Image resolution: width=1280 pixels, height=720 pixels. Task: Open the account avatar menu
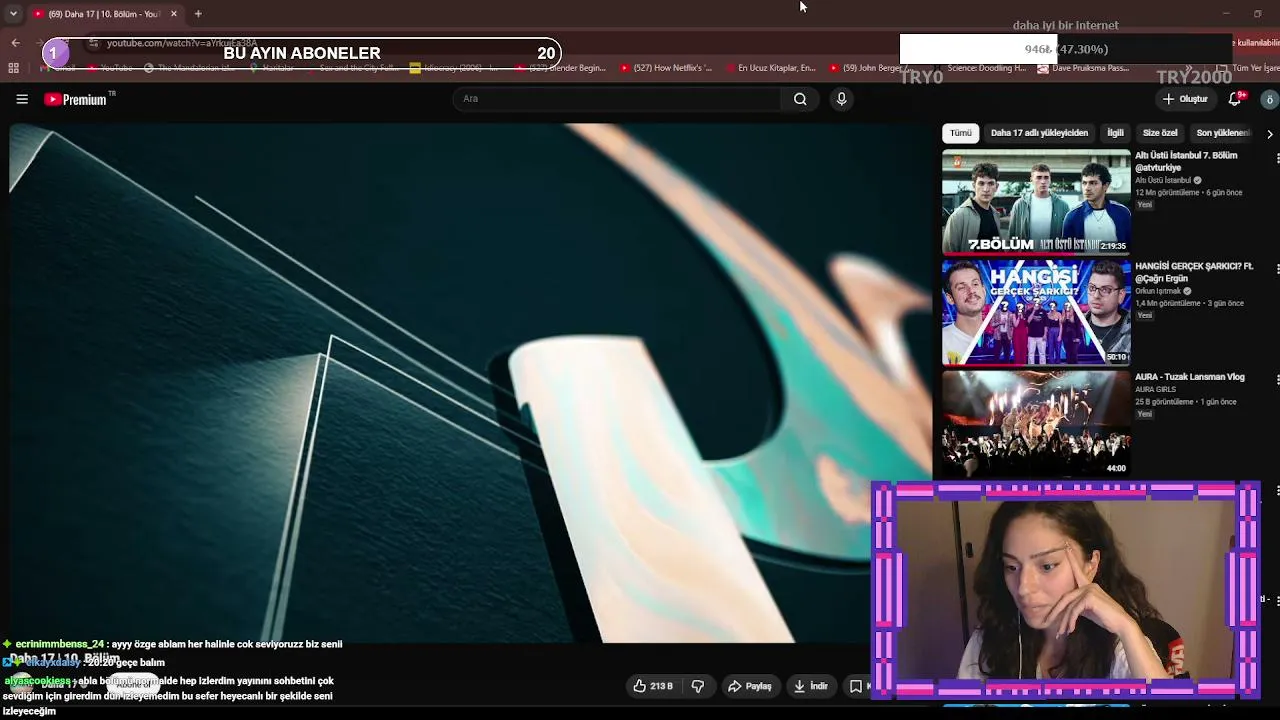coord(1269,99)
